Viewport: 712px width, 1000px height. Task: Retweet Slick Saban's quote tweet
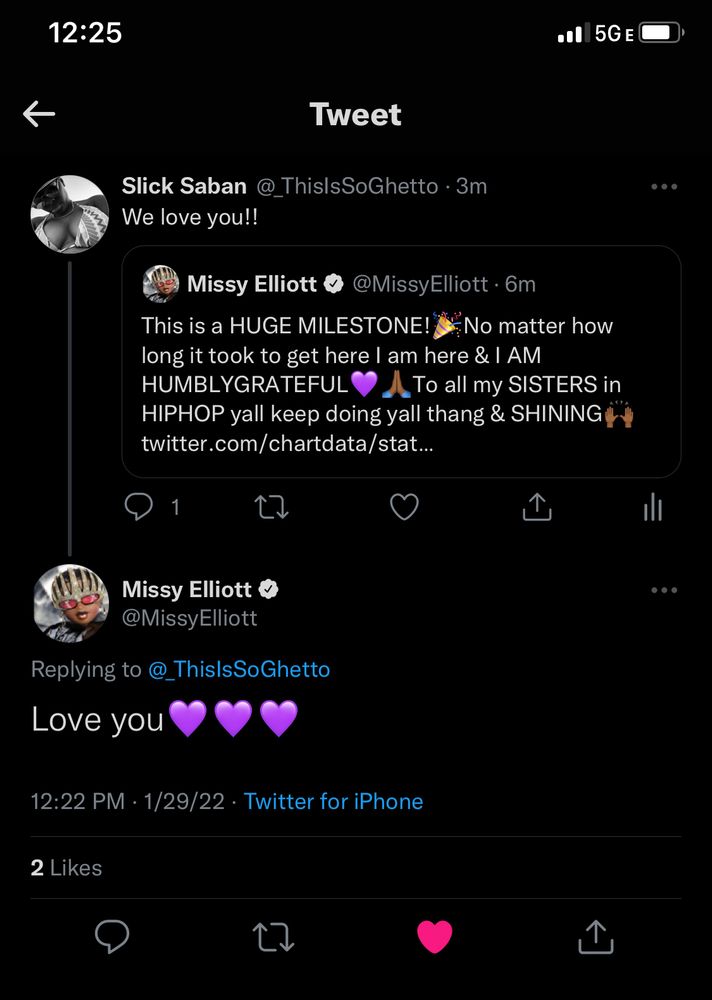[x=272, y=508]
